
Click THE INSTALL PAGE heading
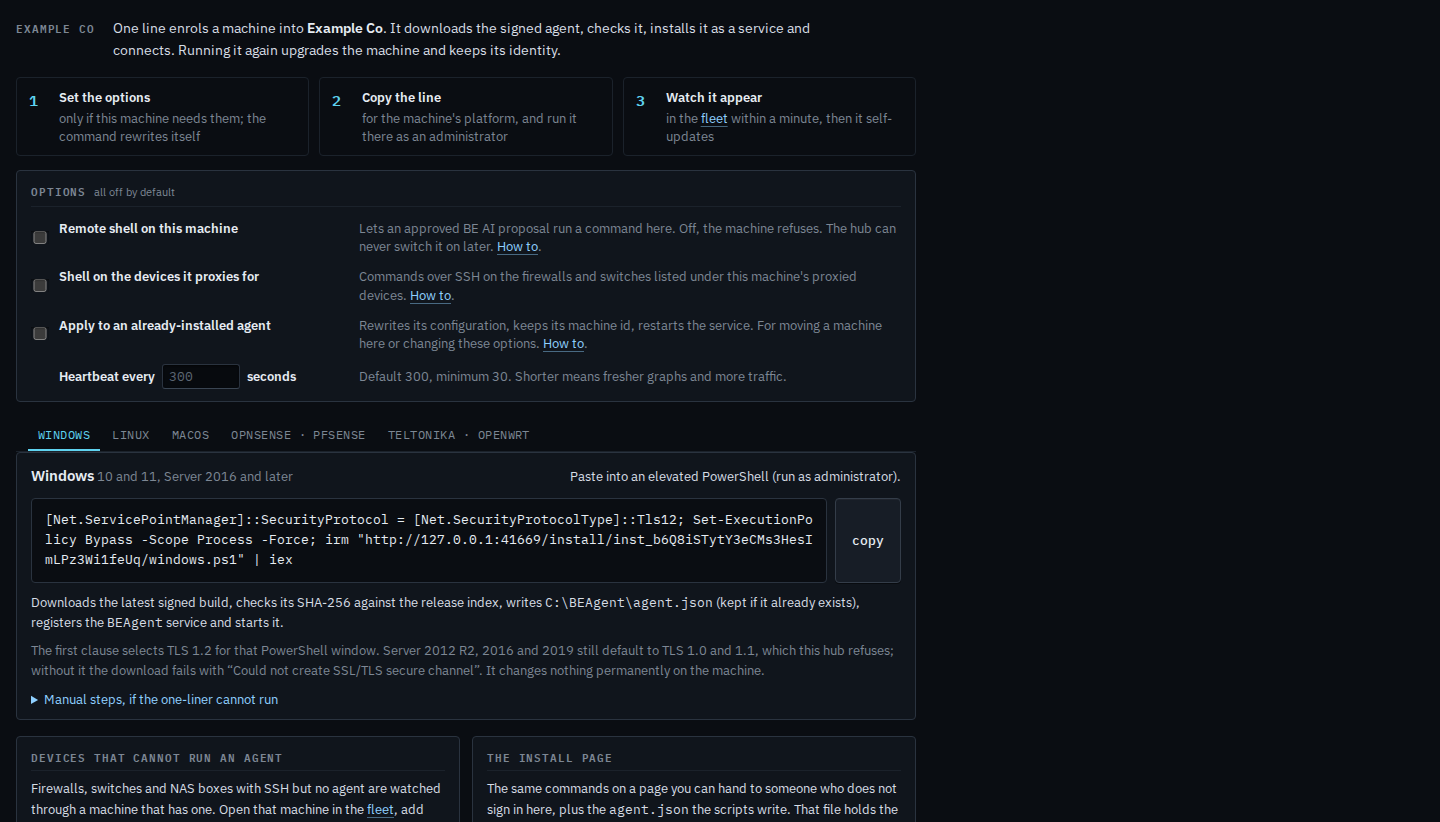pyautogui.click(x=550, y=758)
